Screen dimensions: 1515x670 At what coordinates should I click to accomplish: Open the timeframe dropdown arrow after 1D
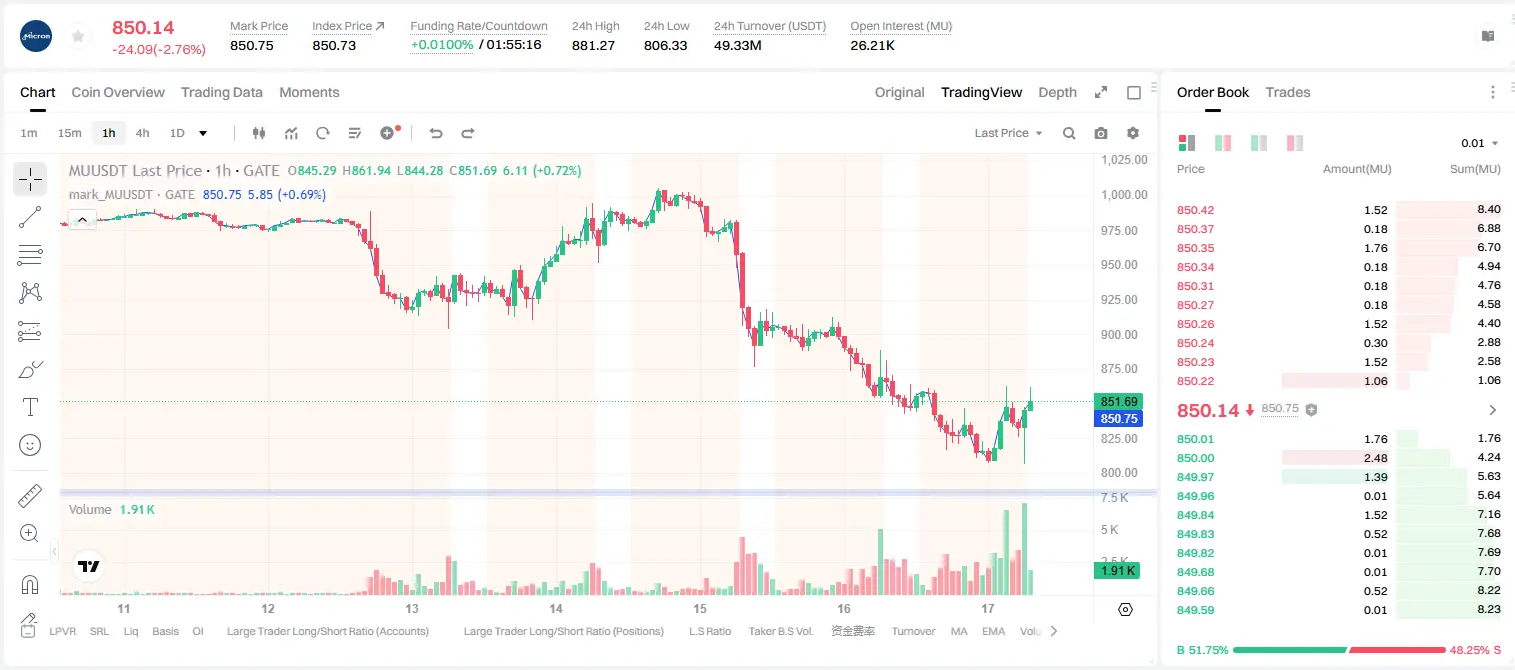click(x=203, y=133)
